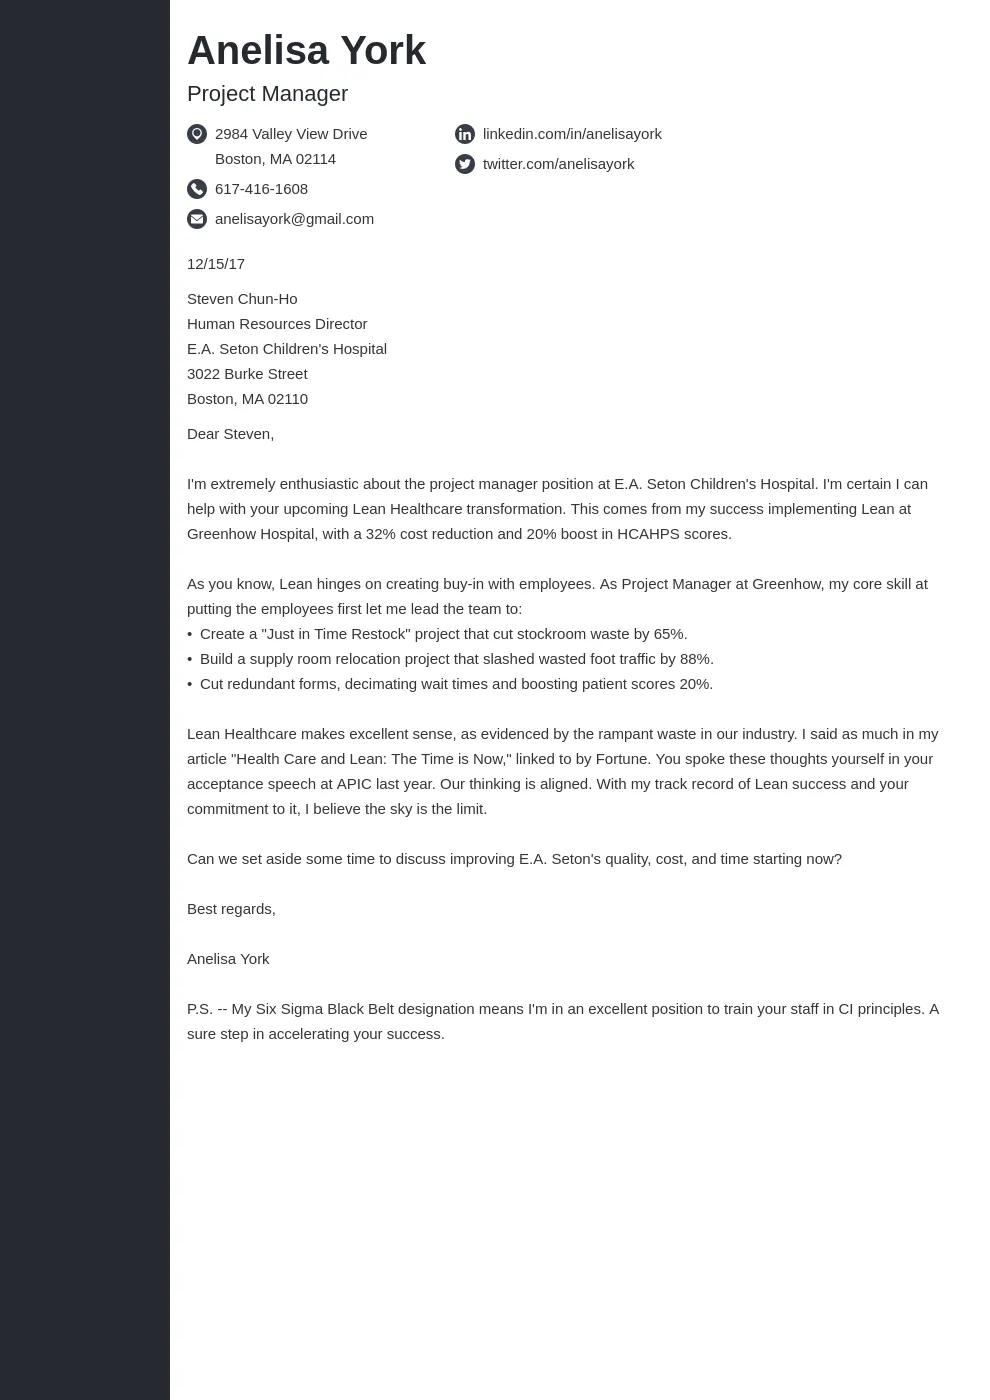Click the date 12/15/17
990x1400 pixels.
[216, 264]
